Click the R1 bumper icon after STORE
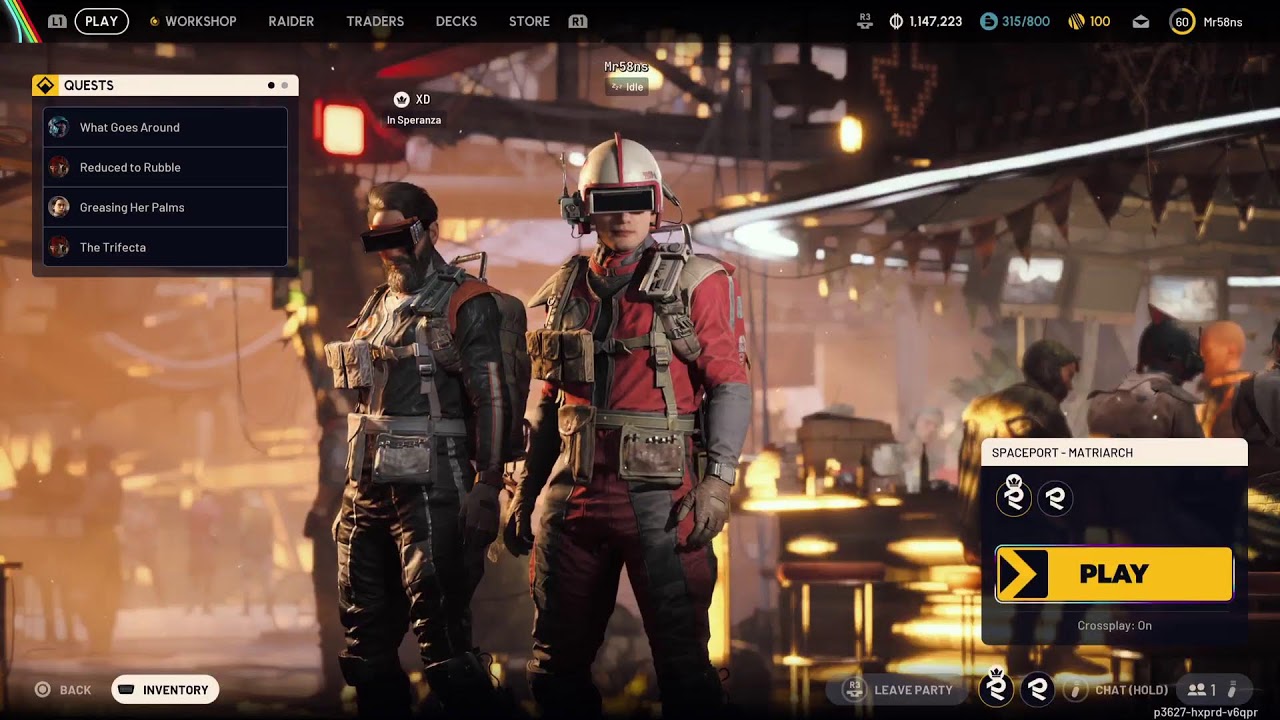Image resolution: width=1280 pixels, height=720 pixels. coord(577,21)
